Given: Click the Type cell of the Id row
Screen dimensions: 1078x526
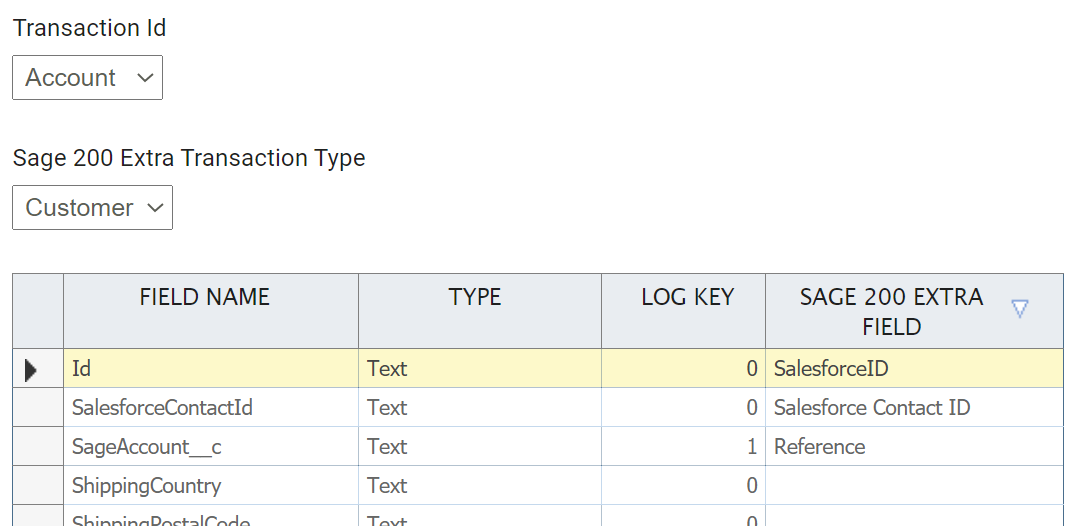Looking at the screenshot, I should (x=479, y=369).
